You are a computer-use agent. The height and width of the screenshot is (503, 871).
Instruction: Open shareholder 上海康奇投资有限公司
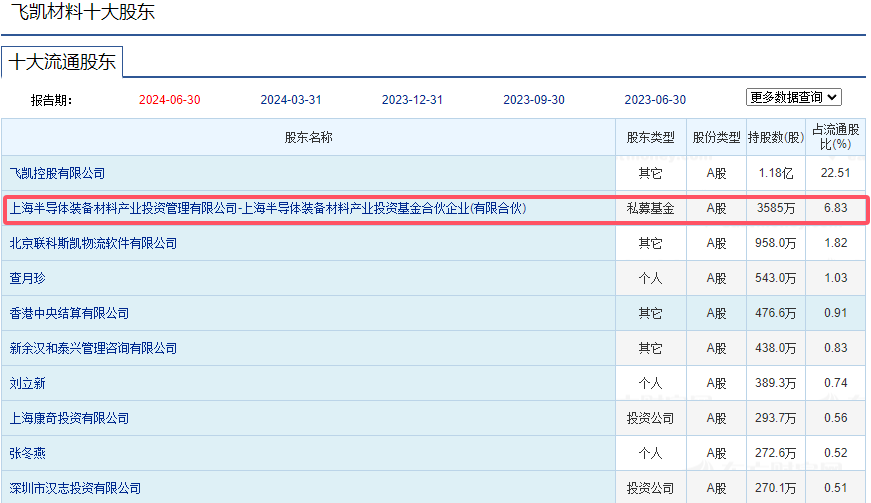click(x=69, y=418)
